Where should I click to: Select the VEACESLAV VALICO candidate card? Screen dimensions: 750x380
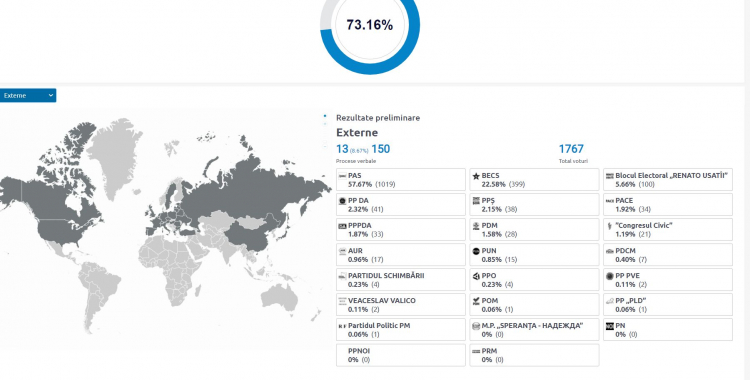click(x=401, y=304)
